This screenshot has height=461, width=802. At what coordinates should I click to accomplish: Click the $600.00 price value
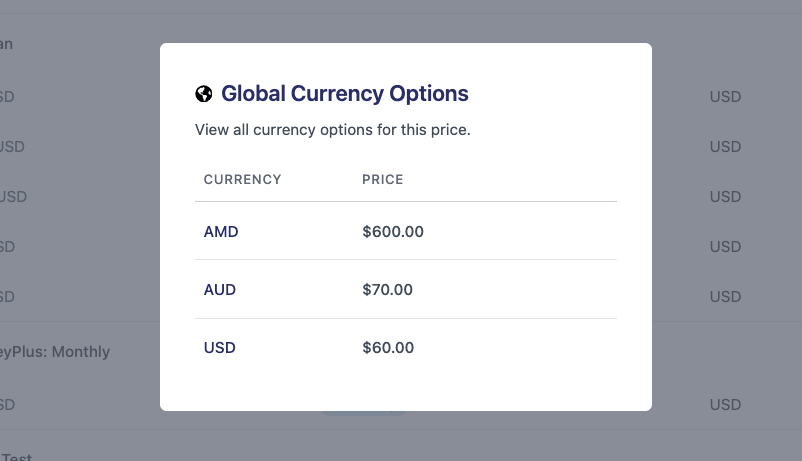(x=393, y=232)
